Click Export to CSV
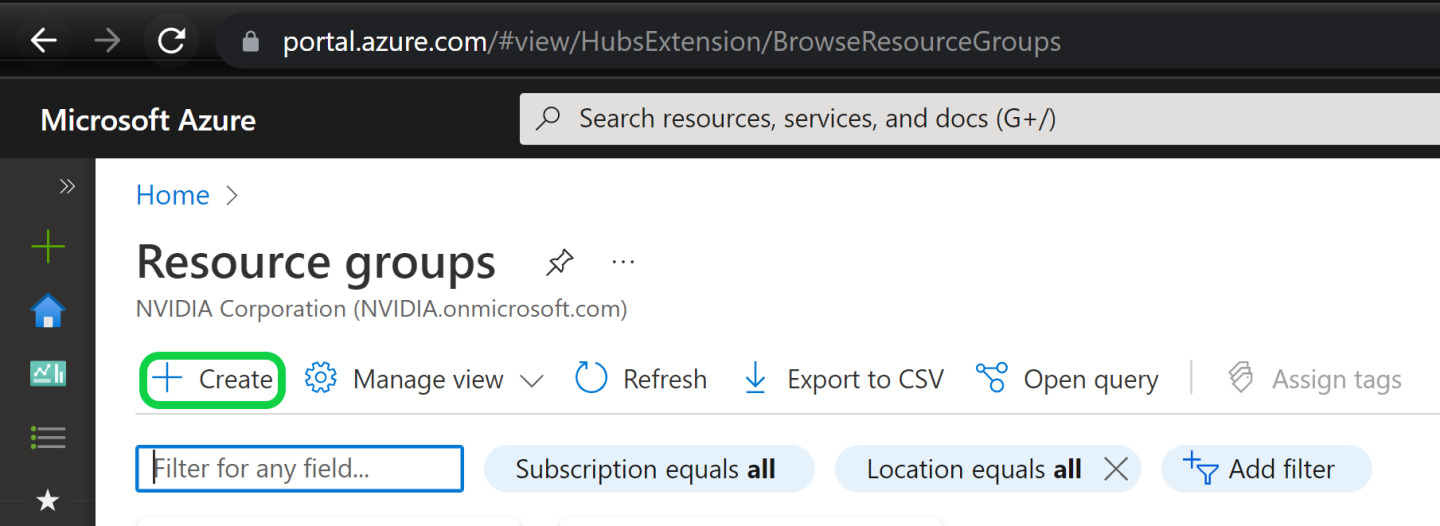Viewport: 1440px width, 526px height. coord(844,380)
